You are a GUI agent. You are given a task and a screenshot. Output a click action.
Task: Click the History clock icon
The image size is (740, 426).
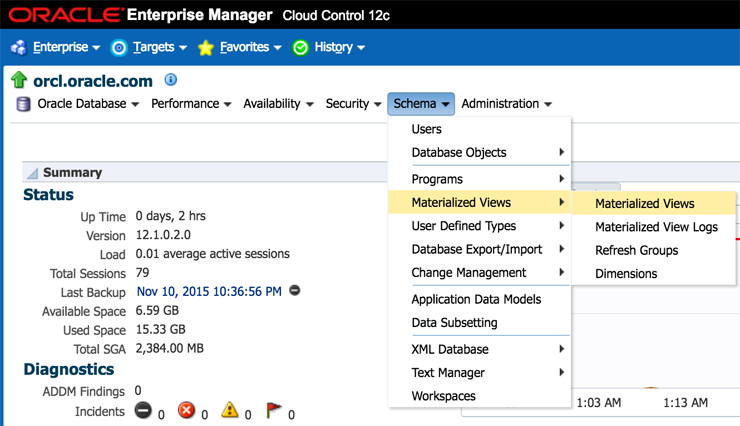pyautogui.click(x=300, y=48)
